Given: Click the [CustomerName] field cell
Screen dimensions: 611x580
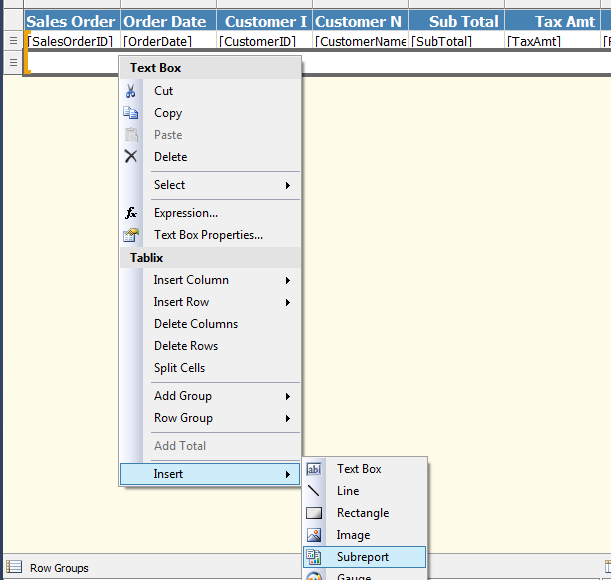Looking at the screenshot, I should pos(360,41).
